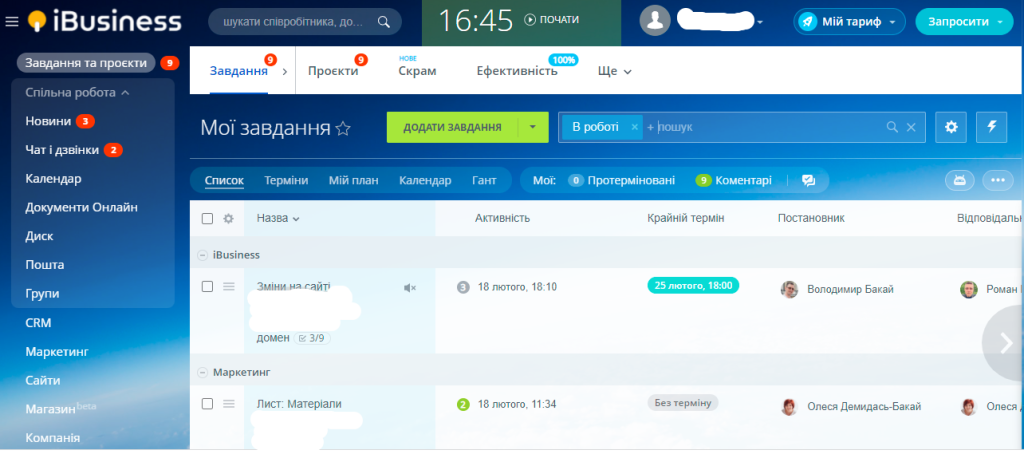Open Документи Онлайн in sidebar

(x=82, y=207)
